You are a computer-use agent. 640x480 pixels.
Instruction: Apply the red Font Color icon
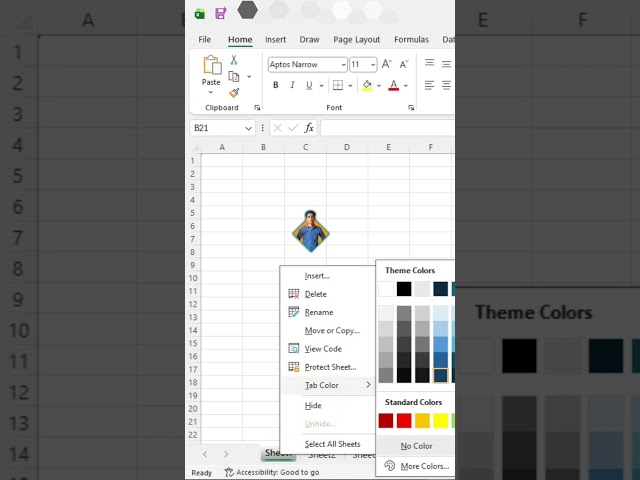click(x=393, y=85)
